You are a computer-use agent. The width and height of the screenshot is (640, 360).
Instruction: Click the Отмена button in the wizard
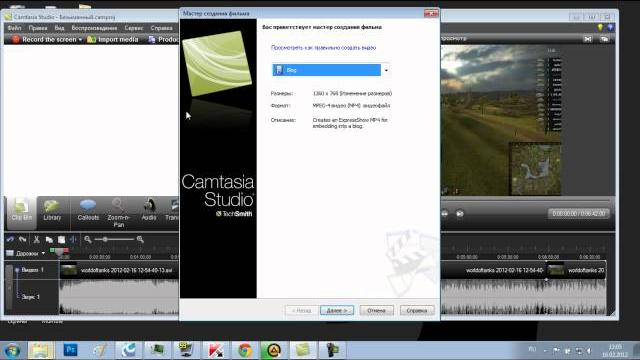point(376,311)
